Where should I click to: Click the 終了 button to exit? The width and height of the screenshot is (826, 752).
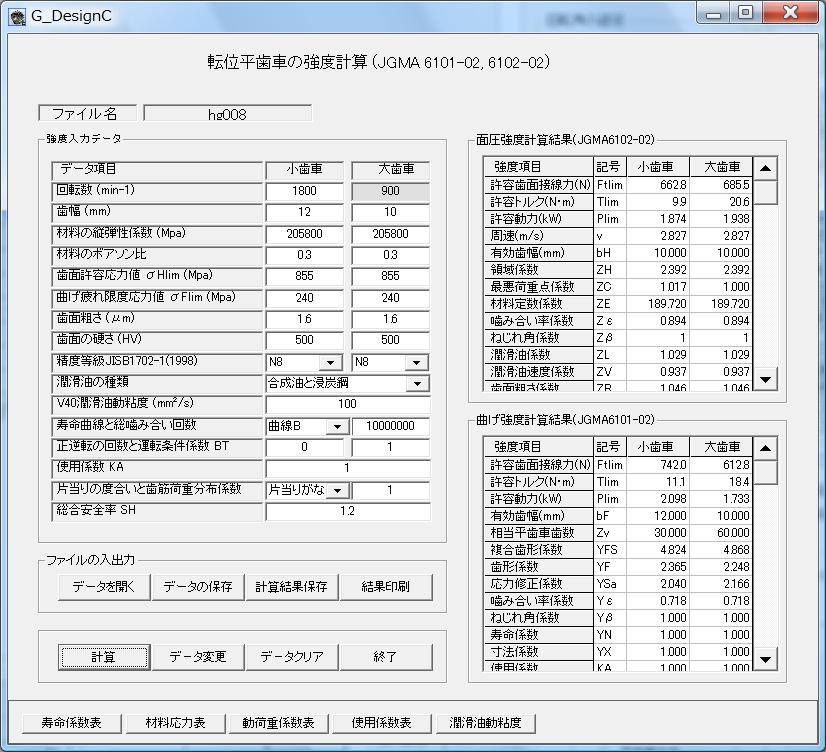click(x=386, y=657)
